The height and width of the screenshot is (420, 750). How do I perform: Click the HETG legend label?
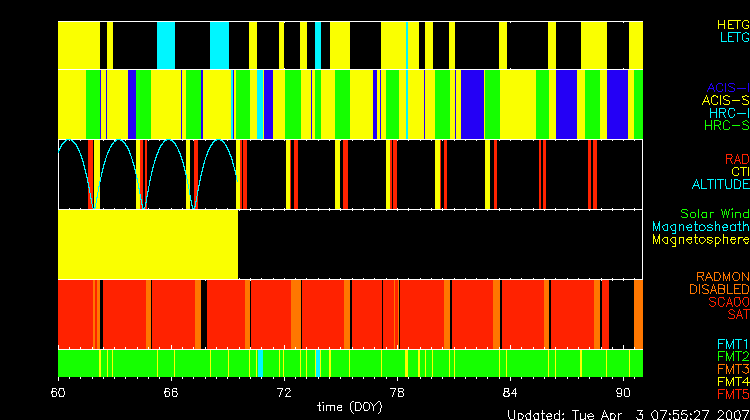click(x=731, y=24)
